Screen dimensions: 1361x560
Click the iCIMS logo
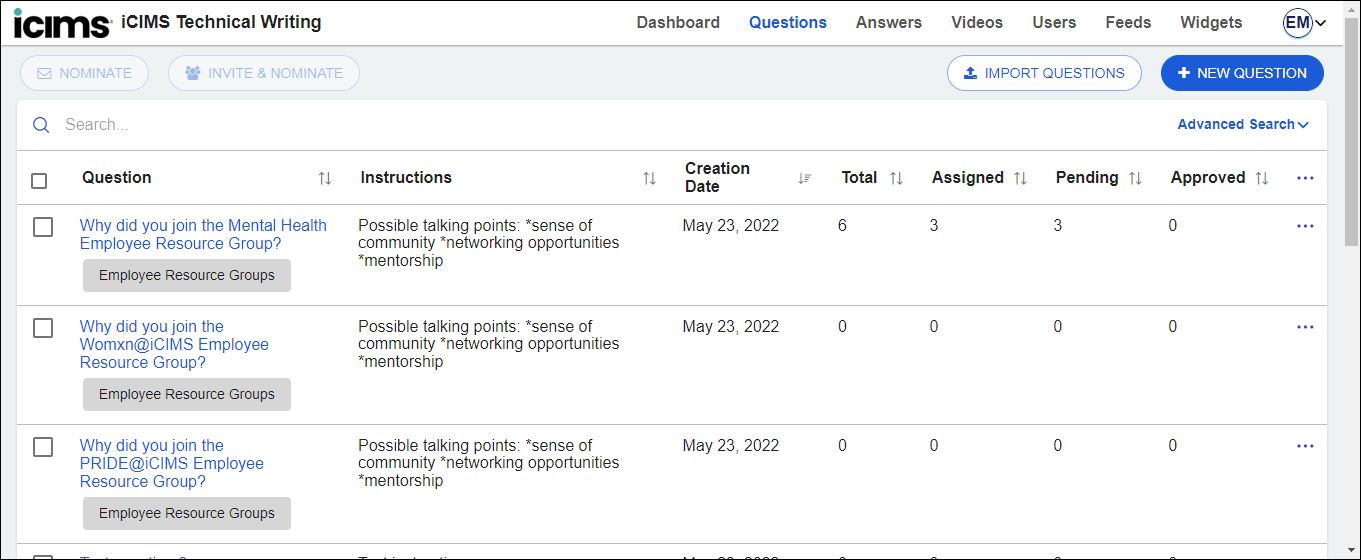[x=62, y=22]
